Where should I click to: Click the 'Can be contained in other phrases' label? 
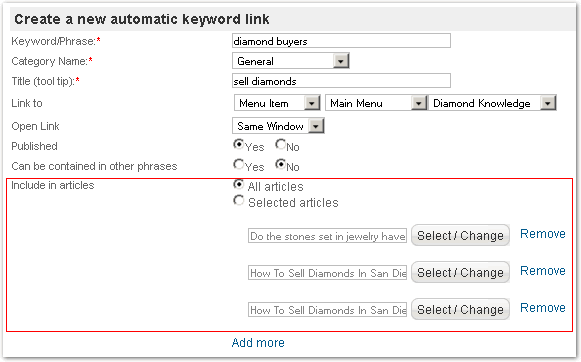click(94, 166)
